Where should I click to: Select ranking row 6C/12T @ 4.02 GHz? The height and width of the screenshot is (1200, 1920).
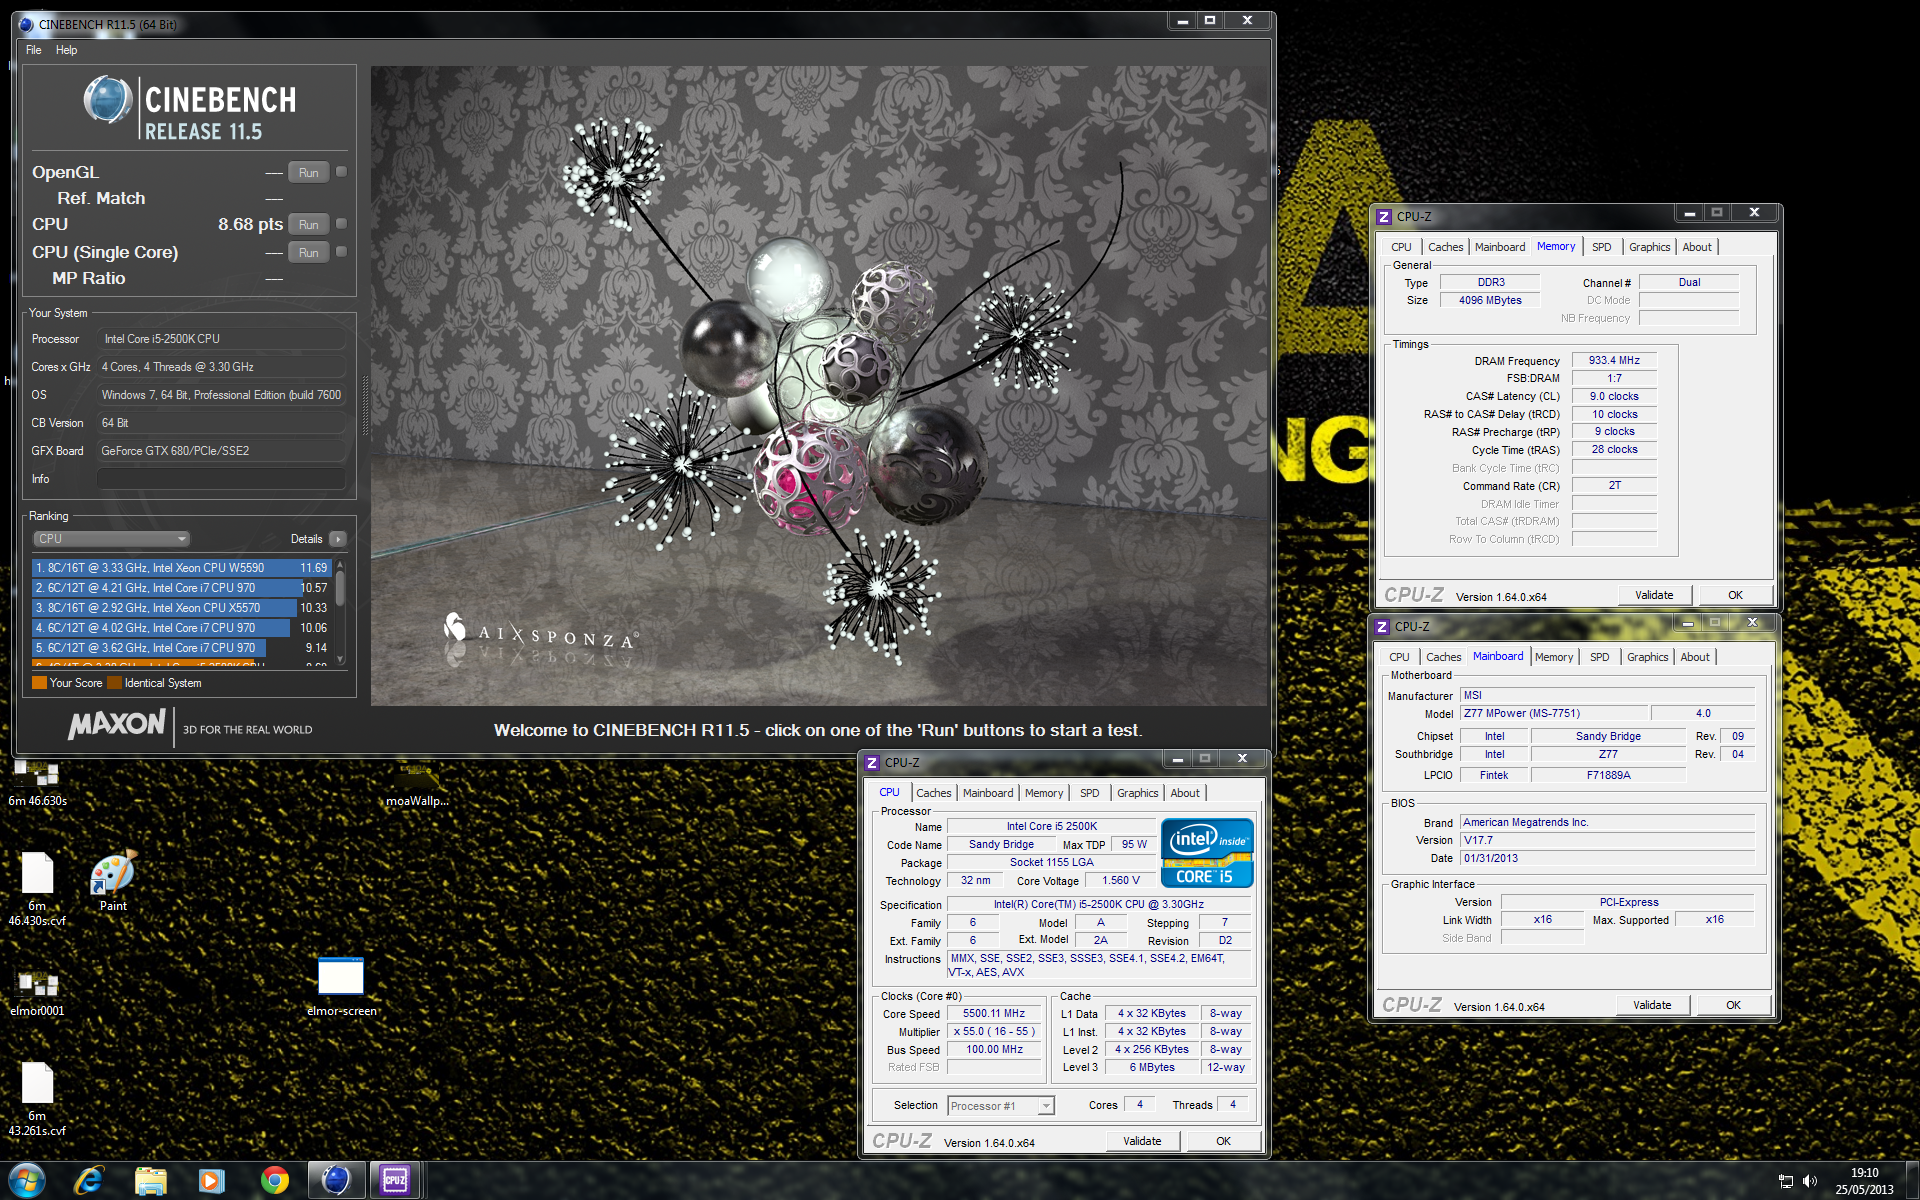(x=181, y=628)
